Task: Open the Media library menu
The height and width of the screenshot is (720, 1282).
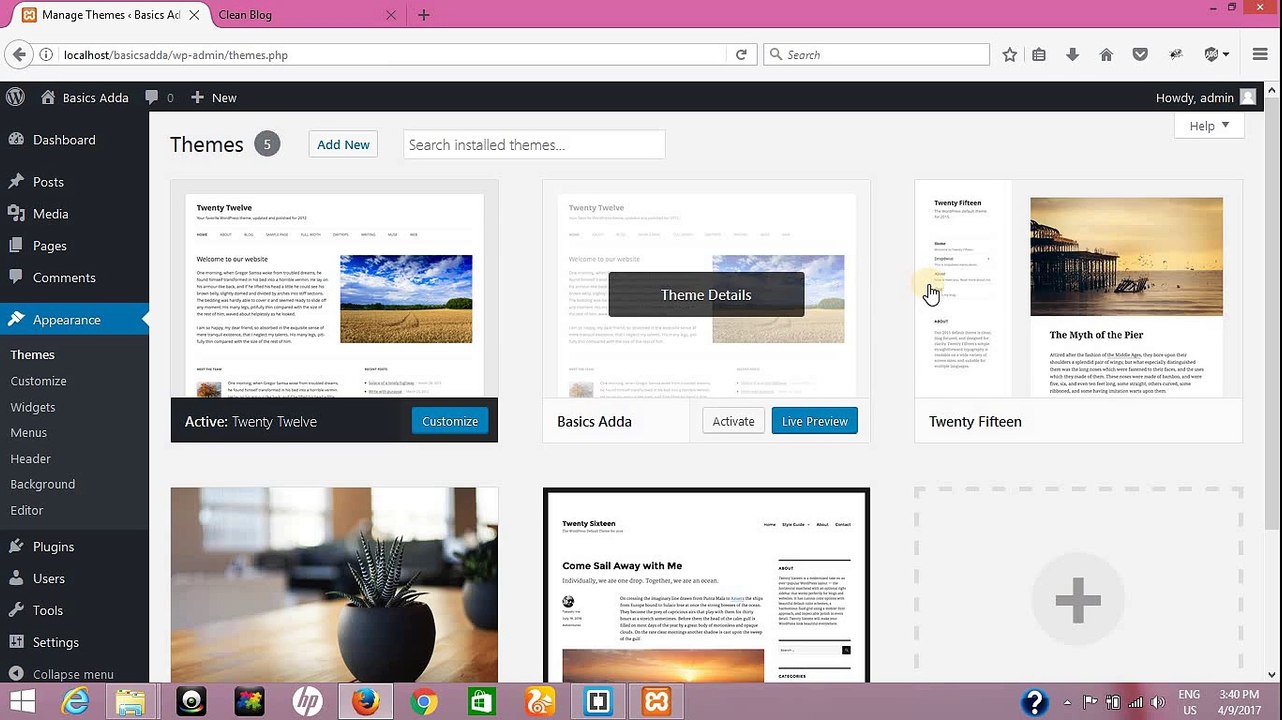Action: [x=50, y=214]
